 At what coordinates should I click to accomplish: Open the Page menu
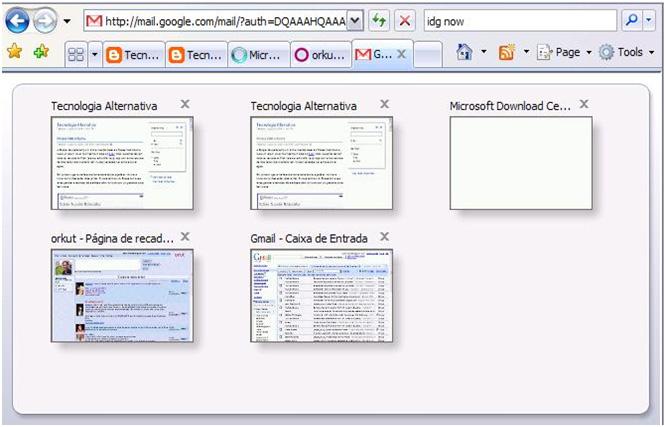click(x=564, y=52)
